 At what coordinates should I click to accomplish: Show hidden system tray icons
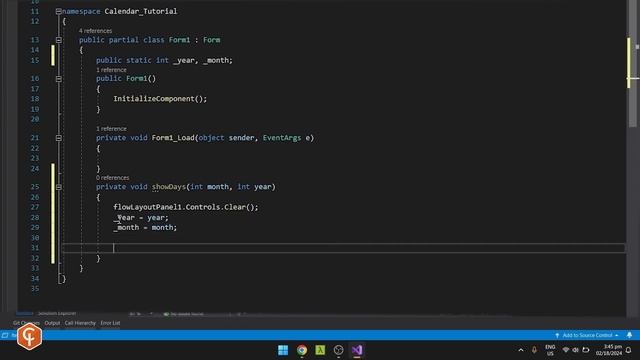[521, 350]
